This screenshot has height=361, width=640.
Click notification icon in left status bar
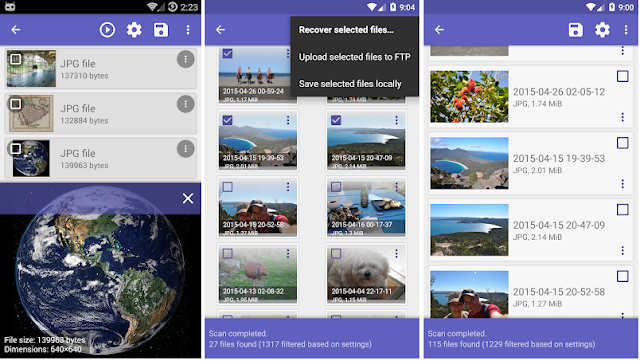[x=9, y=6]
